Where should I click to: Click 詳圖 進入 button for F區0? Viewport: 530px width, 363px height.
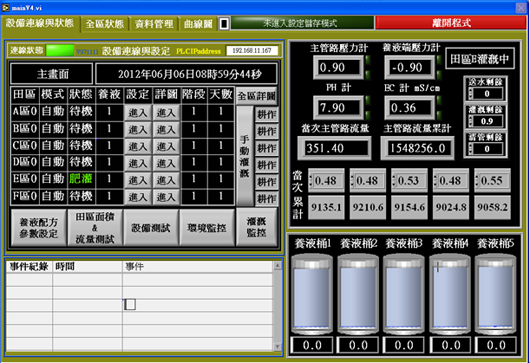coord(166,197)
